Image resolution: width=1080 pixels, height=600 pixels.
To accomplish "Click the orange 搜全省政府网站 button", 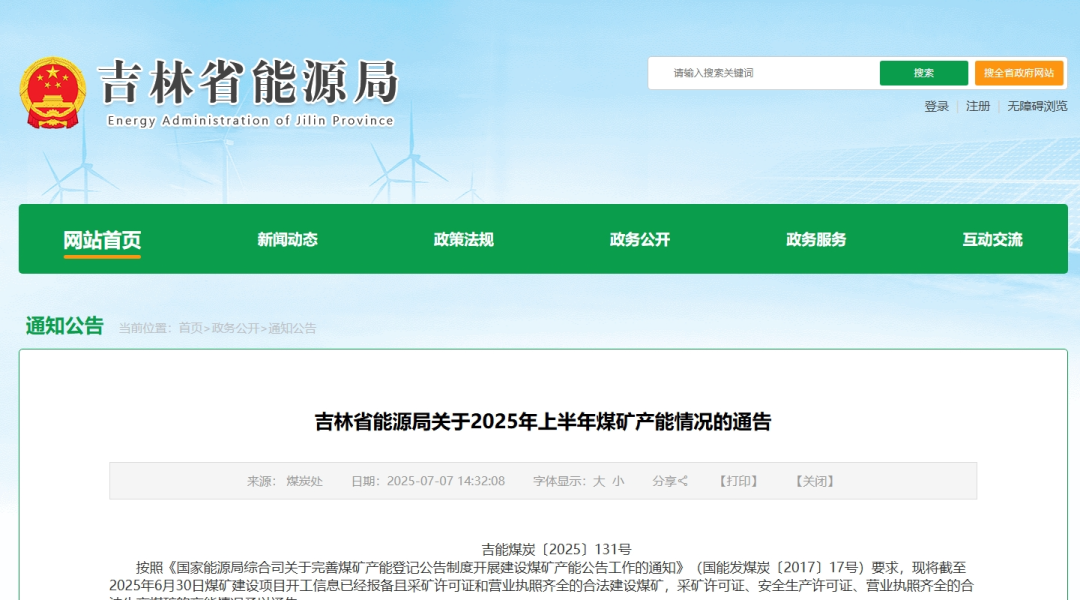I will coord(1019,73).
